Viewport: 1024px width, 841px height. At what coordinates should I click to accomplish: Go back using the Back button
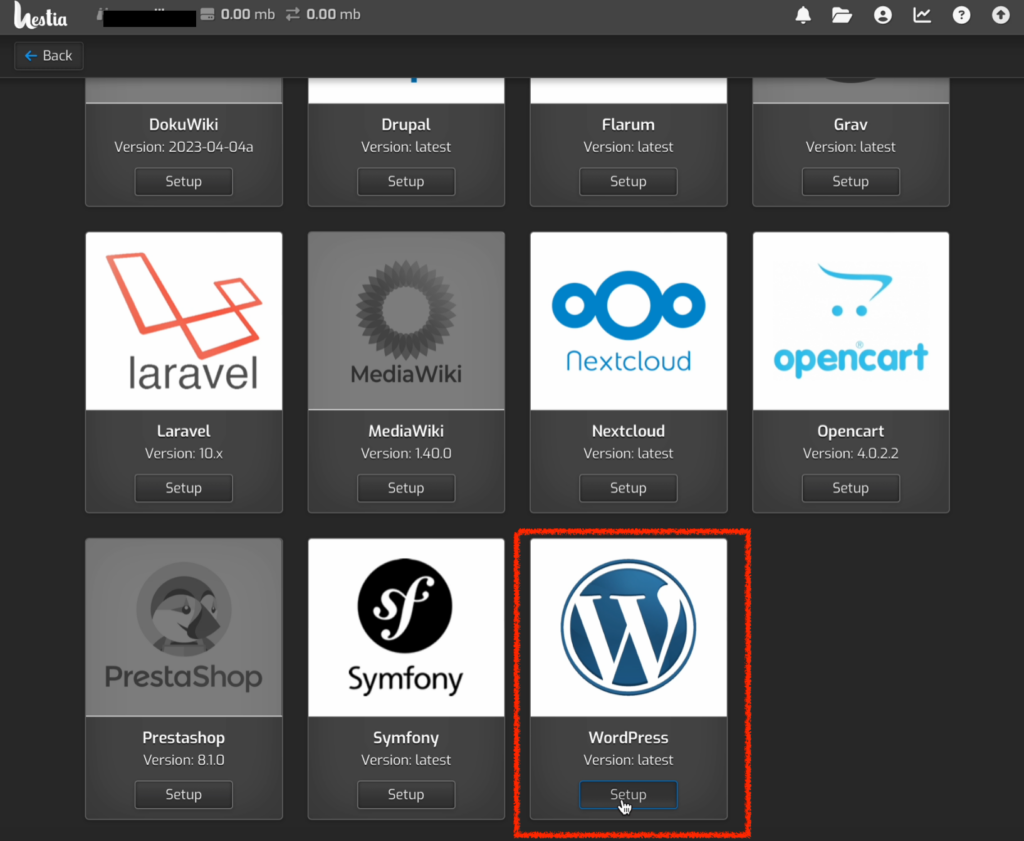48,56
